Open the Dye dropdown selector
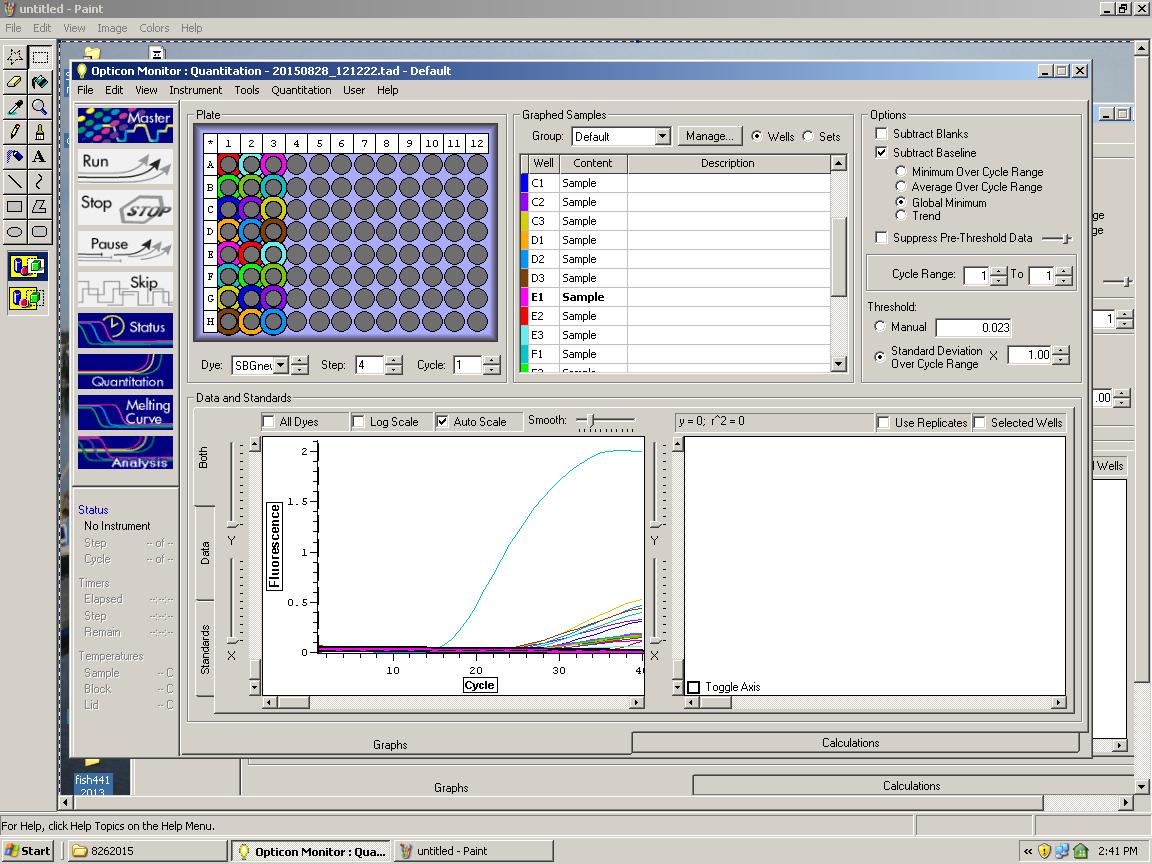 click(x=281, y=366)
